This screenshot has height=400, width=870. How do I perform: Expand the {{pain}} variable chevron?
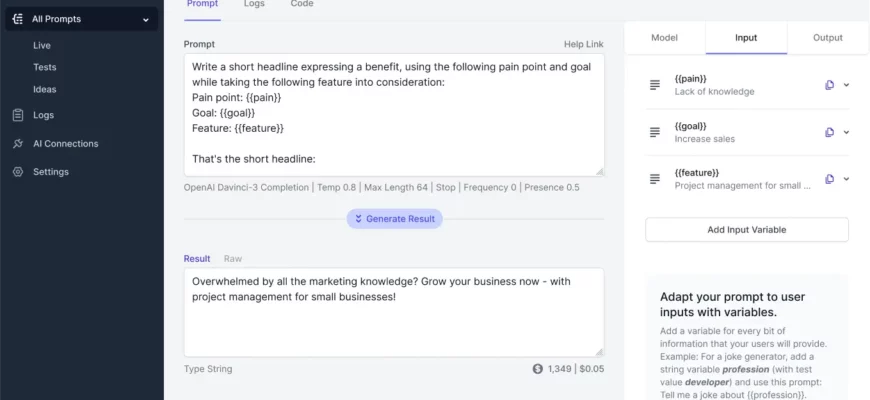[847, 85]
